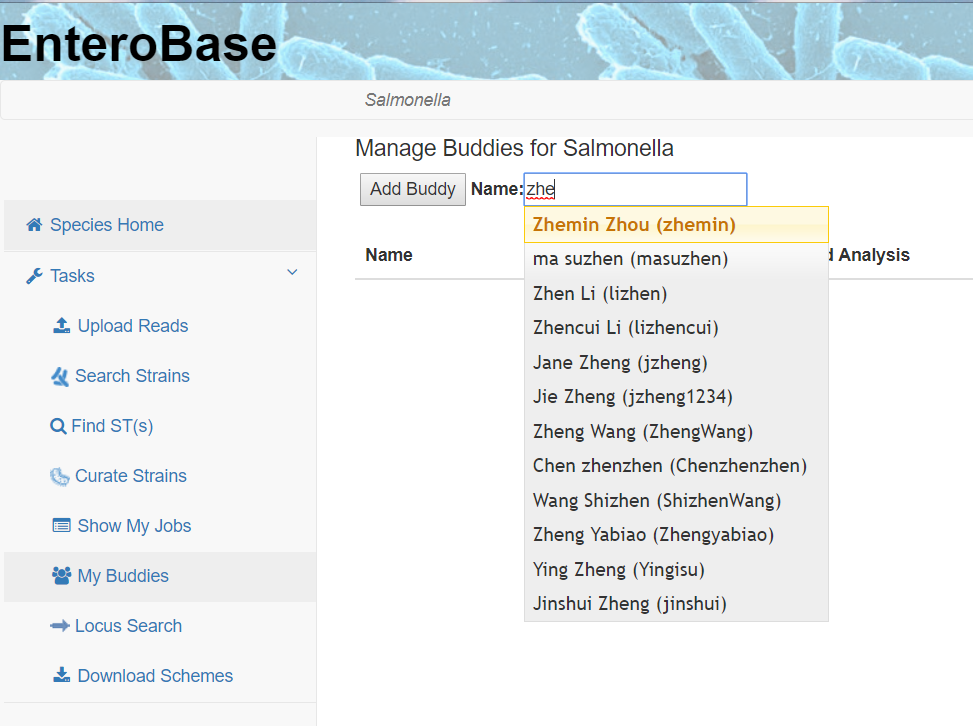The image size is (973, 726).
Task: Click the My Buddies people icon
Action: coord(61,576)
